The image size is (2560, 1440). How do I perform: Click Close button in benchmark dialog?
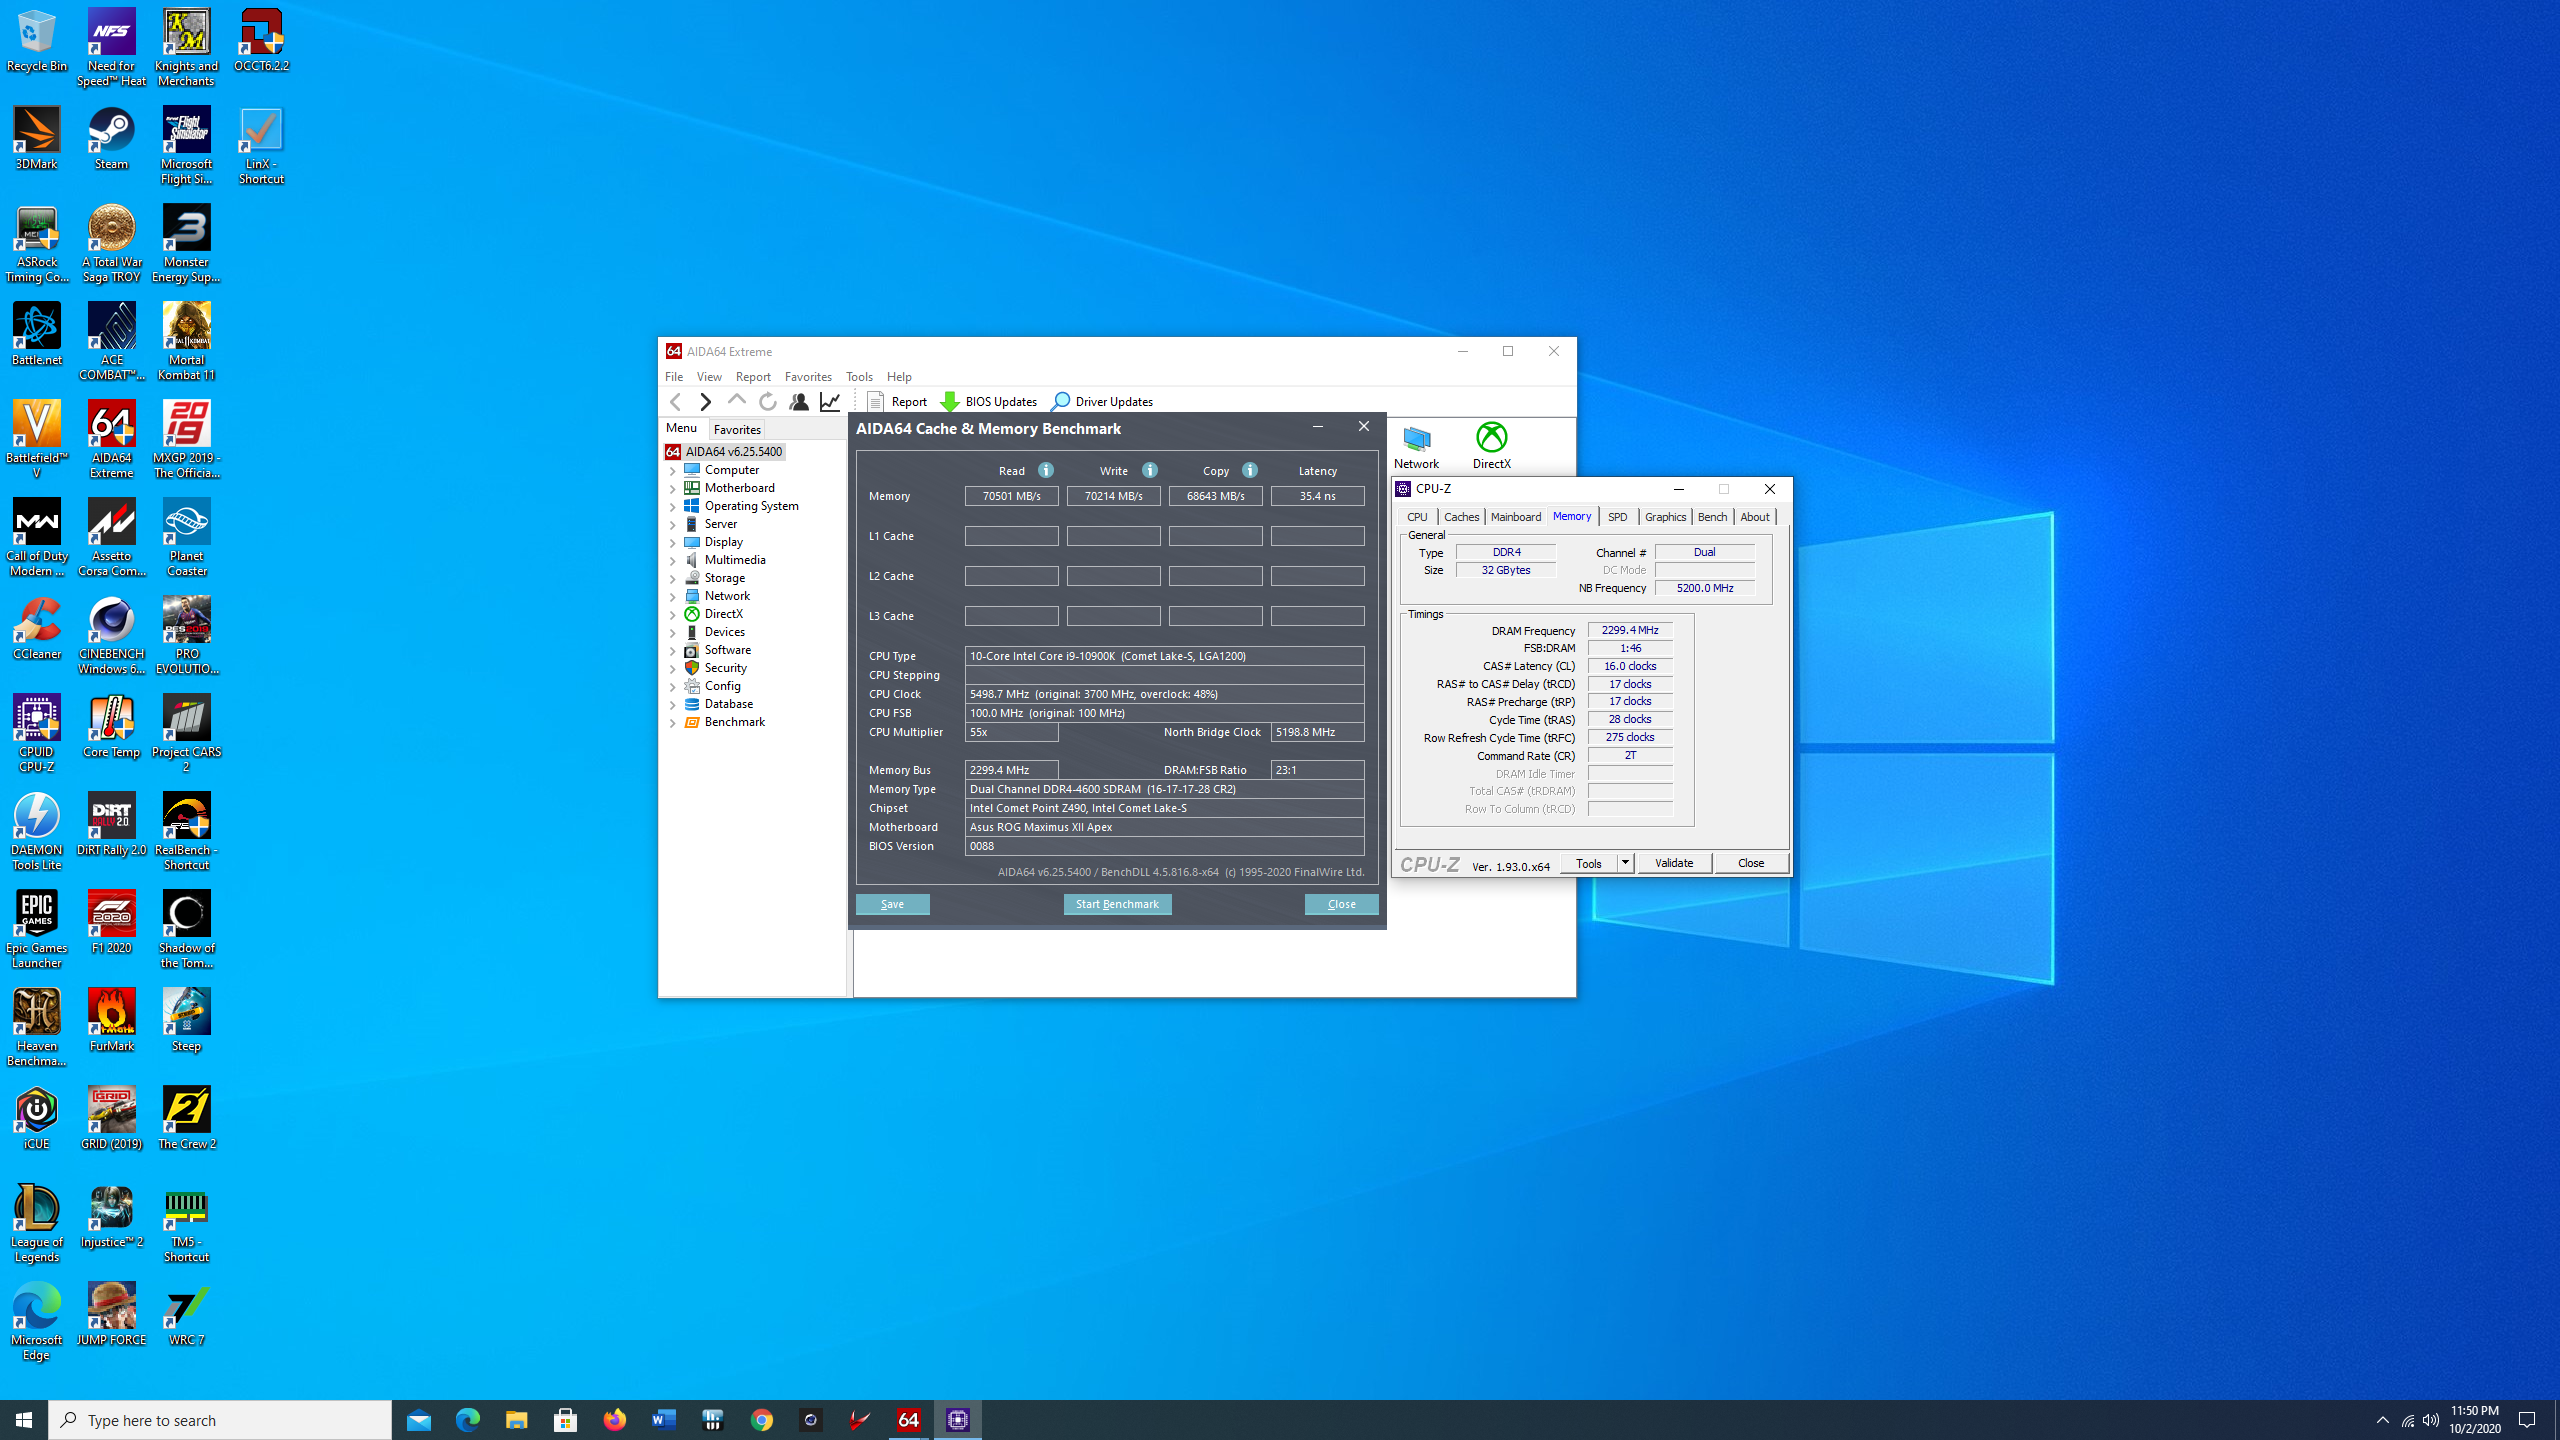tap(1341, 904)
